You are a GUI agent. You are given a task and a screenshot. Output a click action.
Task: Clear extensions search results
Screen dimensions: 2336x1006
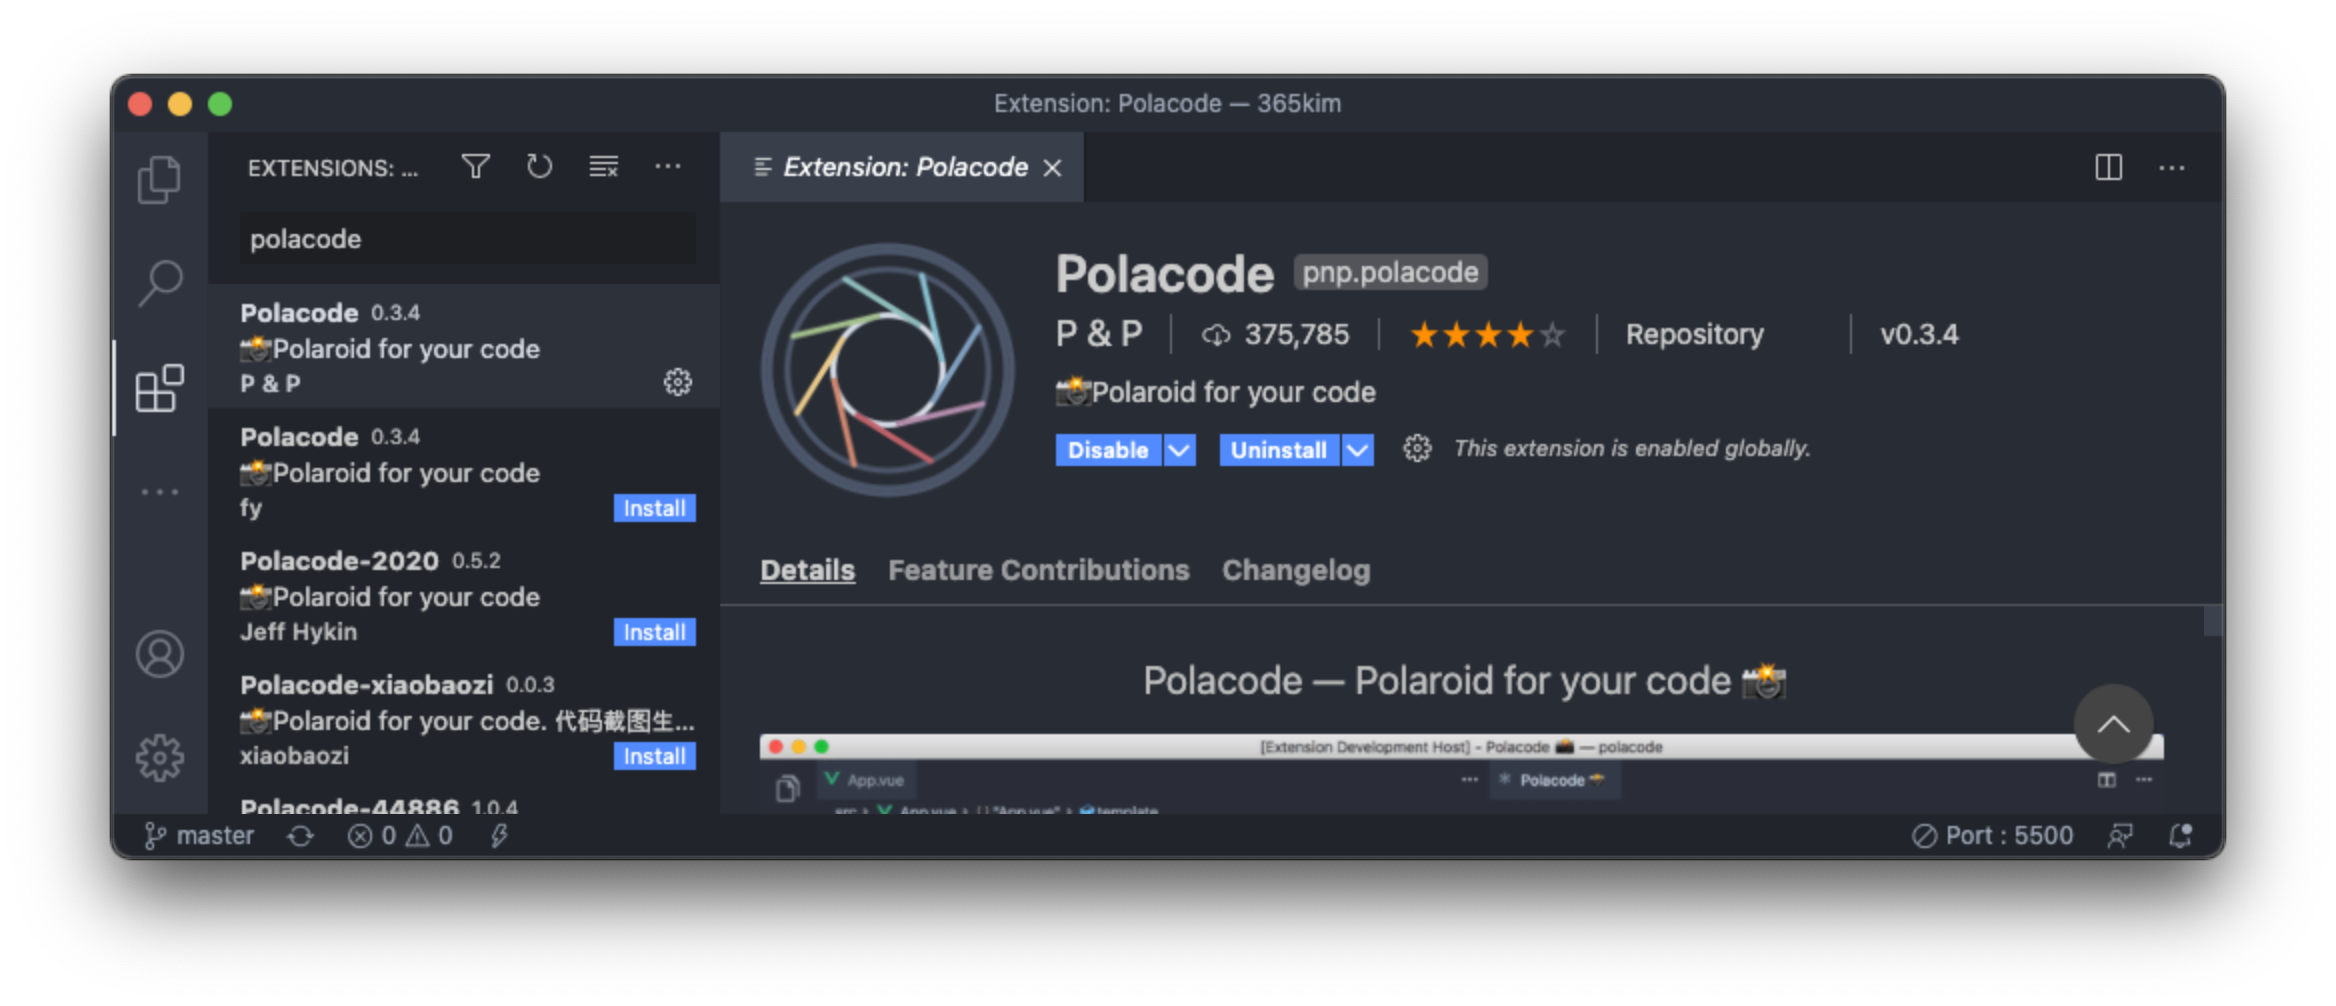pos(604,167)
